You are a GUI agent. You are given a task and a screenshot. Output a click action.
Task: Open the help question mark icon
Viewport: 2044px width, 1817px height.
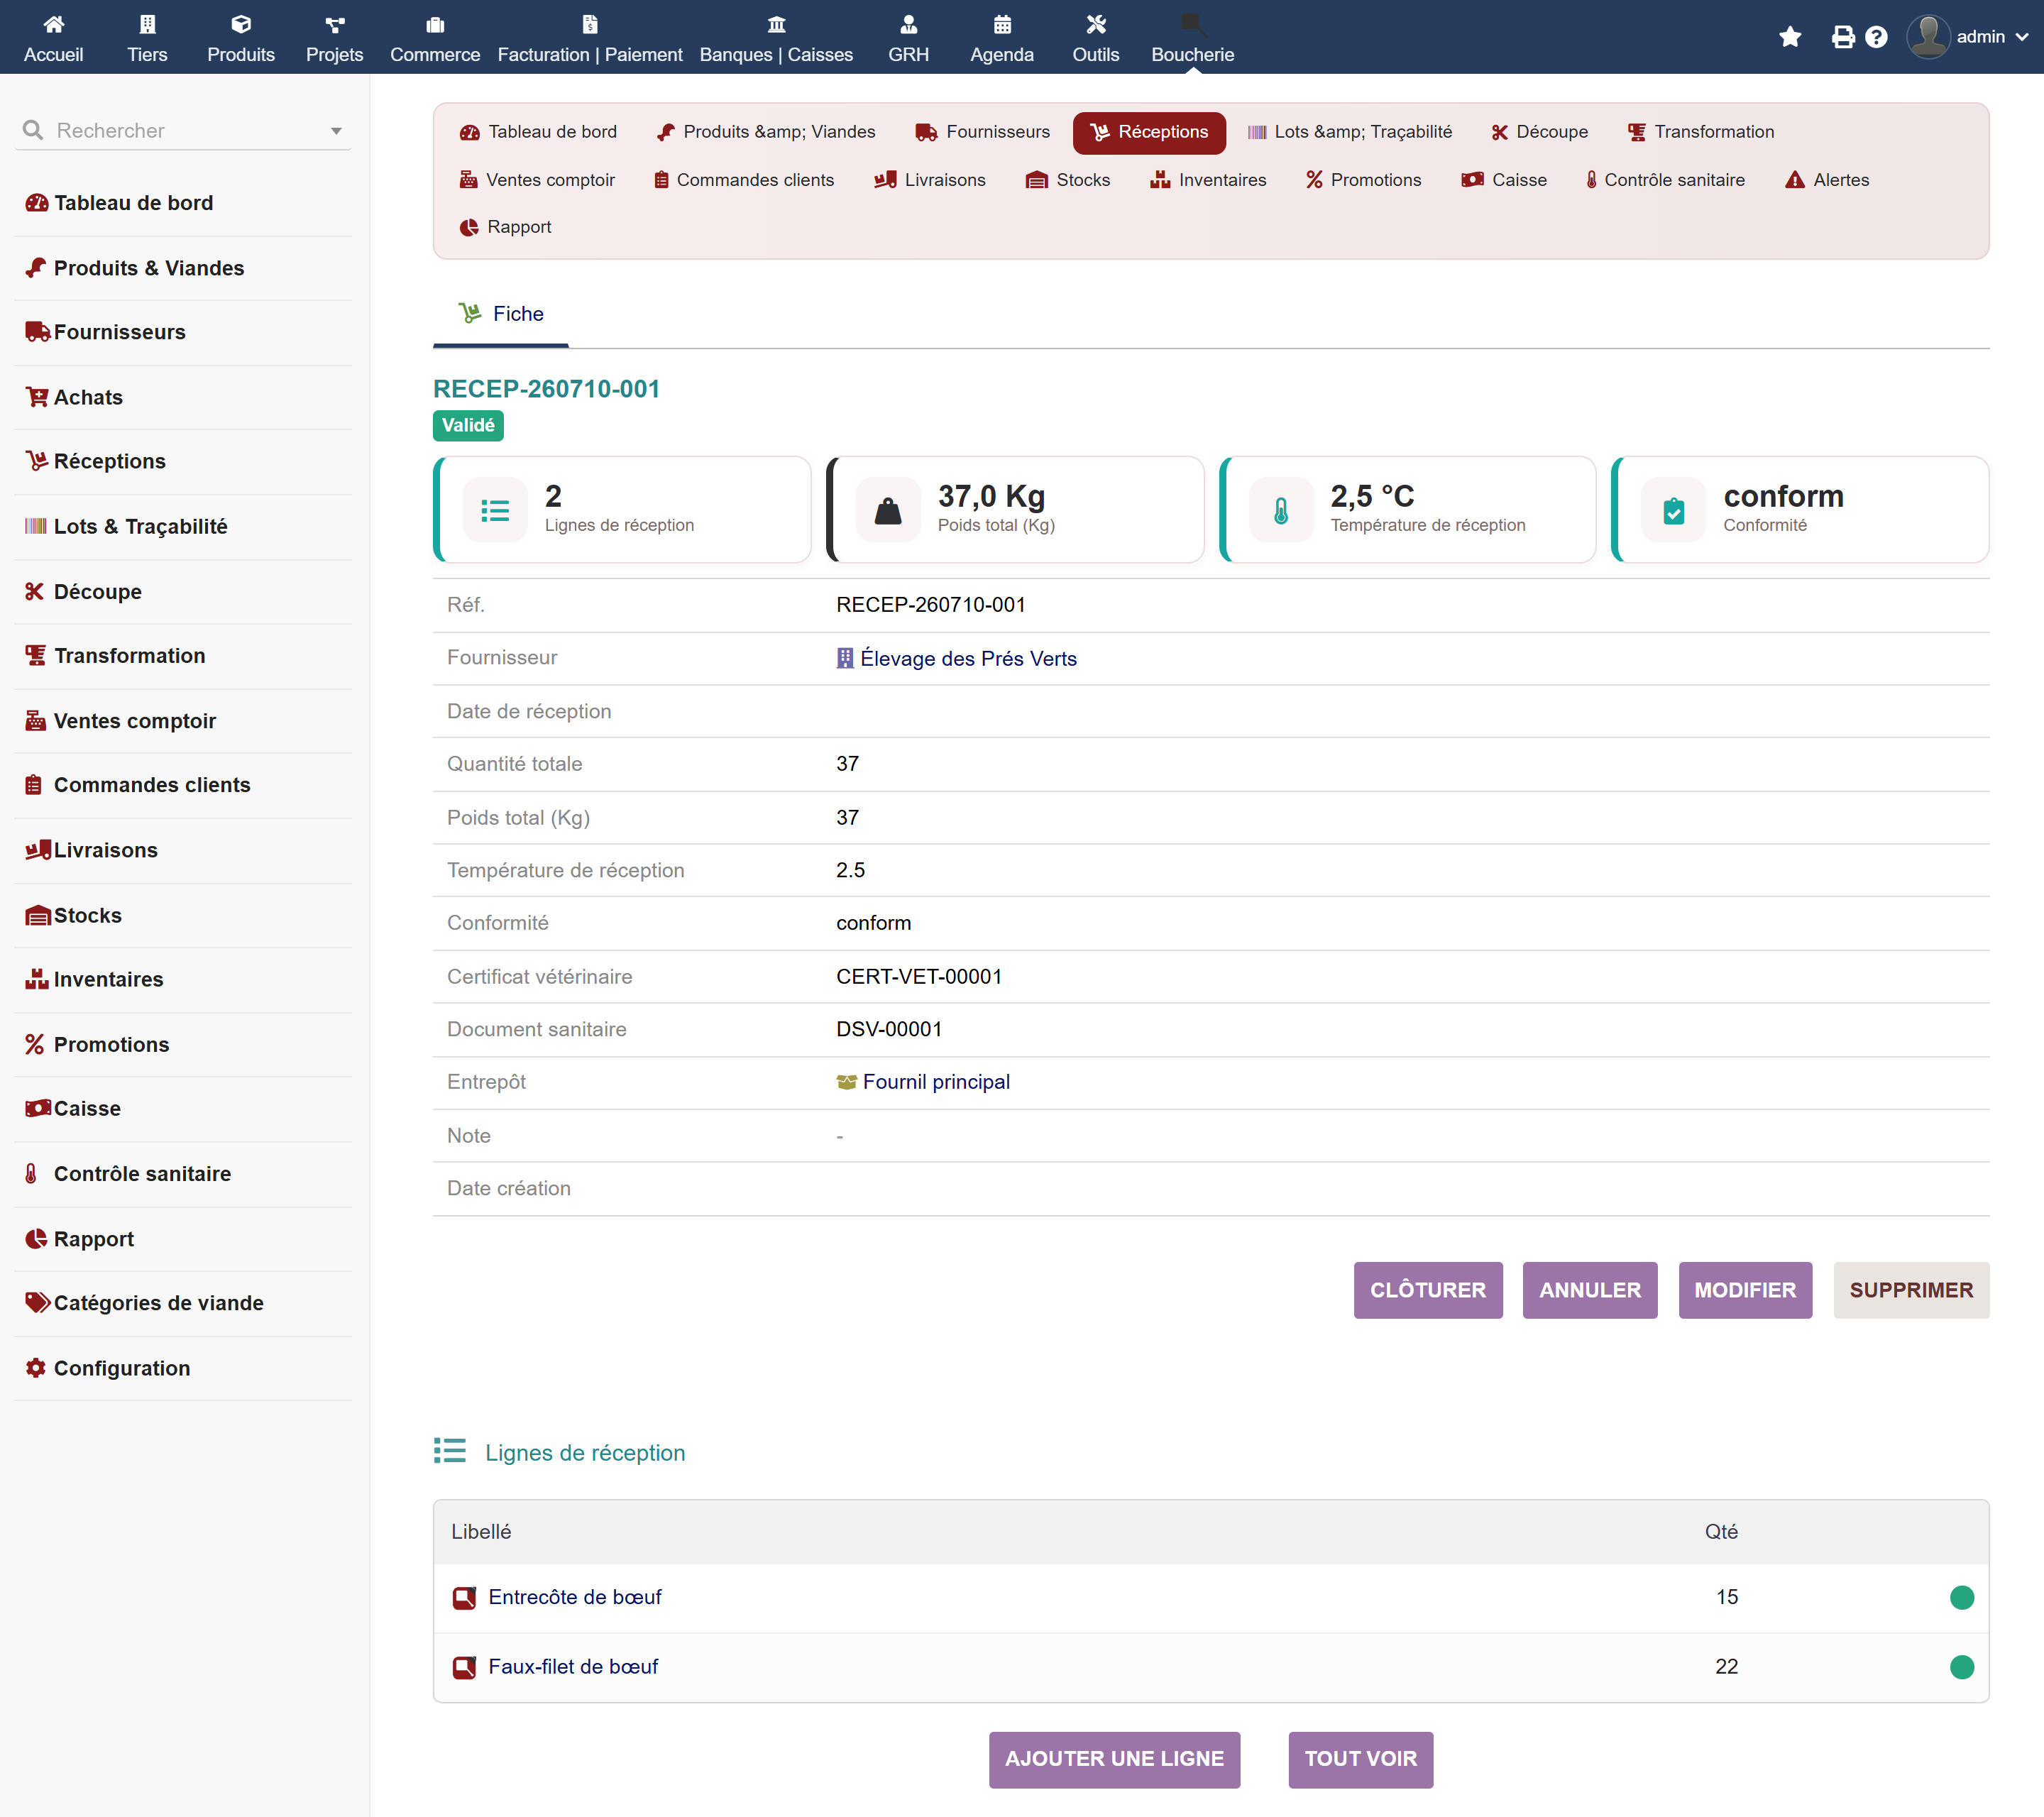click(x=1876, y=37)
